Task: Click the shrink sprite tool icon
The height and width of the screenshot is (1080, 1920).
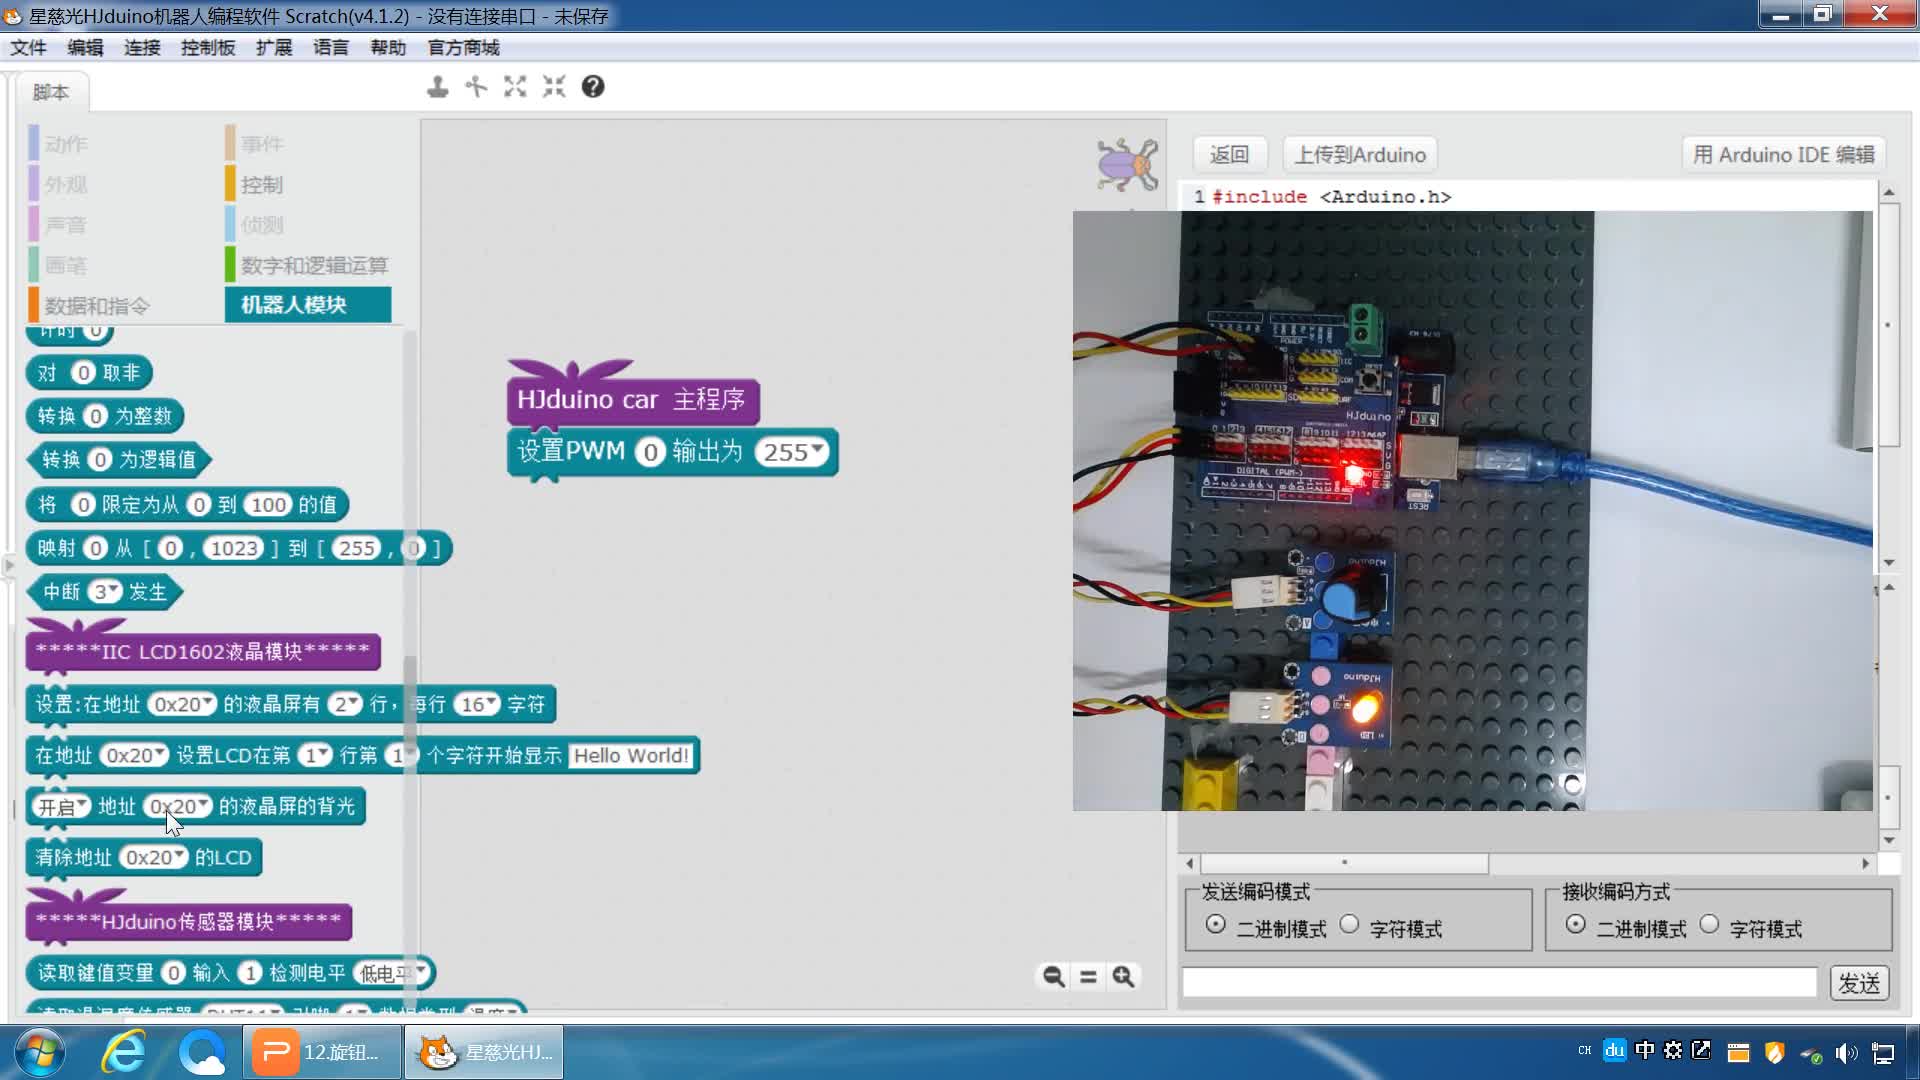Action: pyautogui.click(x=554, y=87)
